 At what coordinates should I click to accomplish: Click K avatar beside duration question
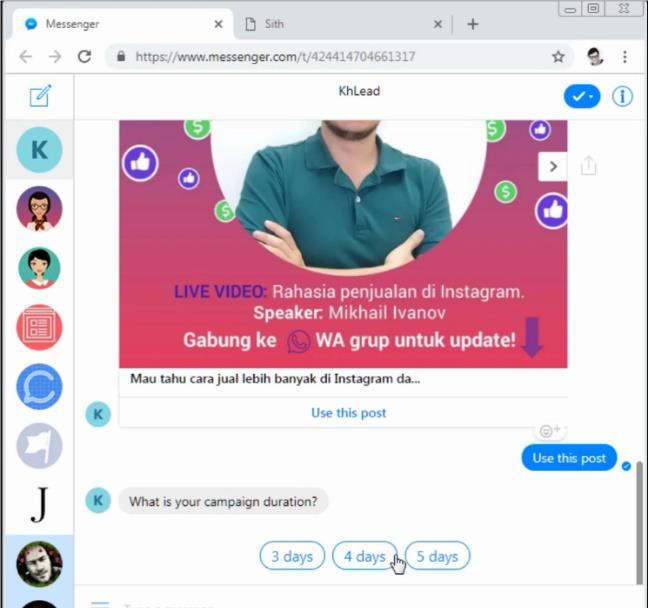coord(98,501)
